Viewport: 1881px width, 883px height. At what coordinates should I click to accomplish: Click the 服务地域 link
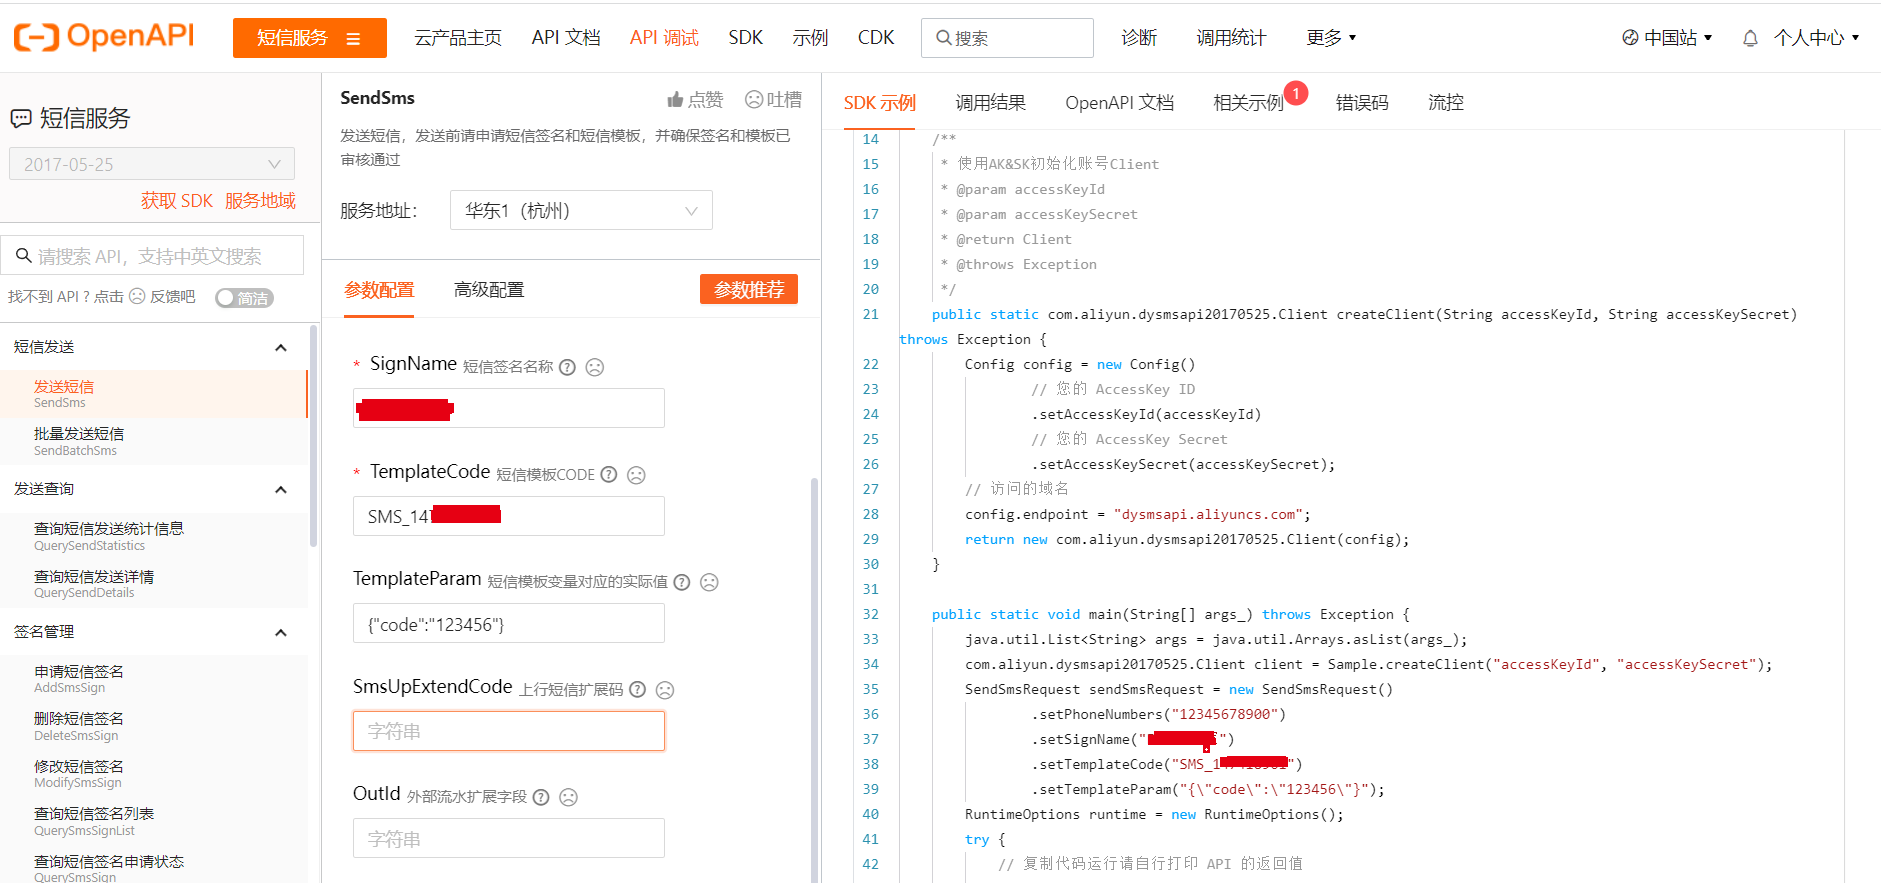(x=260, y=201)
